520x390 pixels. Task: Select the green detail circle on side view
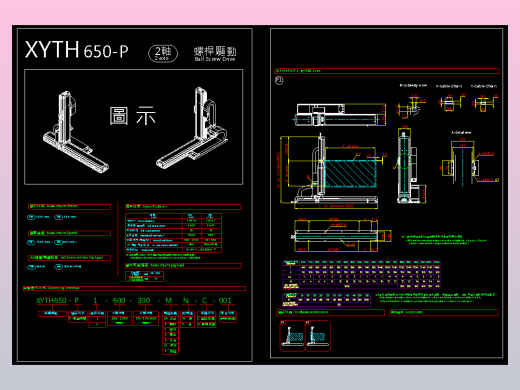[x=404, y=161]
